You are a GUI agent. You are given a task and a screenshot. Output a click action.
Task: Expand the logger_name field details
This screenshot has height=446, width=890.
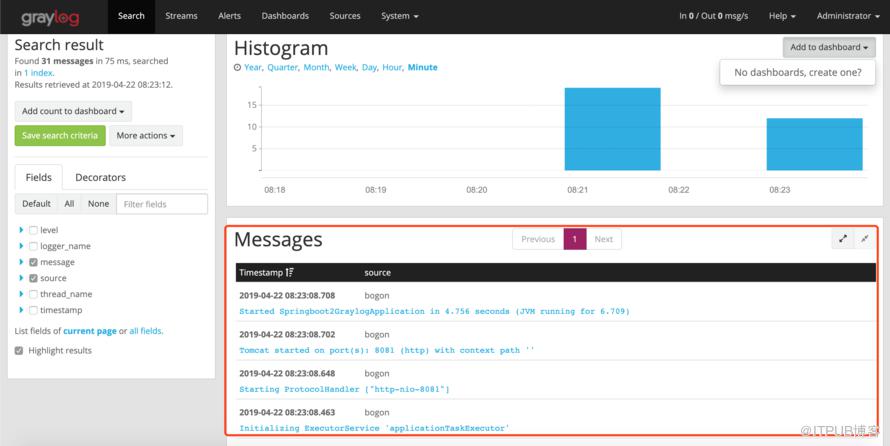pos(21,246)
